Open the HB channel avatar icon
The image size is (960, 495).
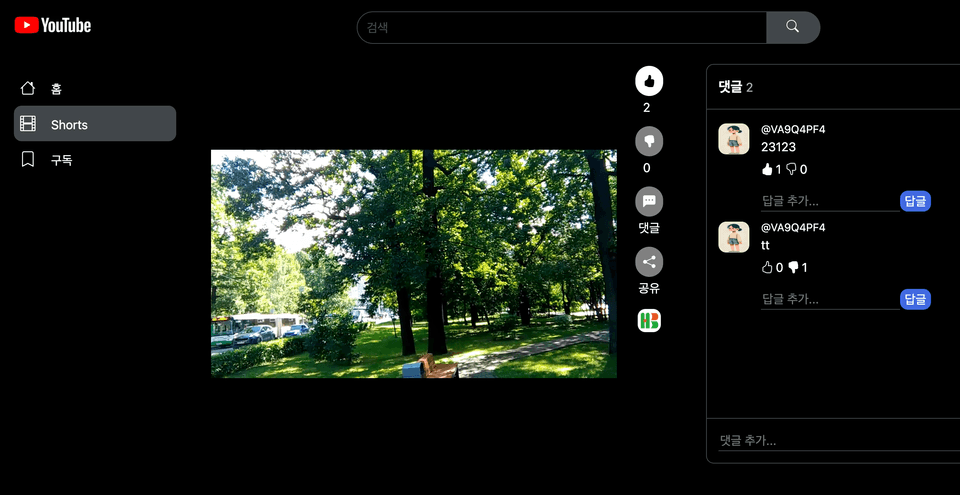(x=649, y=320)
